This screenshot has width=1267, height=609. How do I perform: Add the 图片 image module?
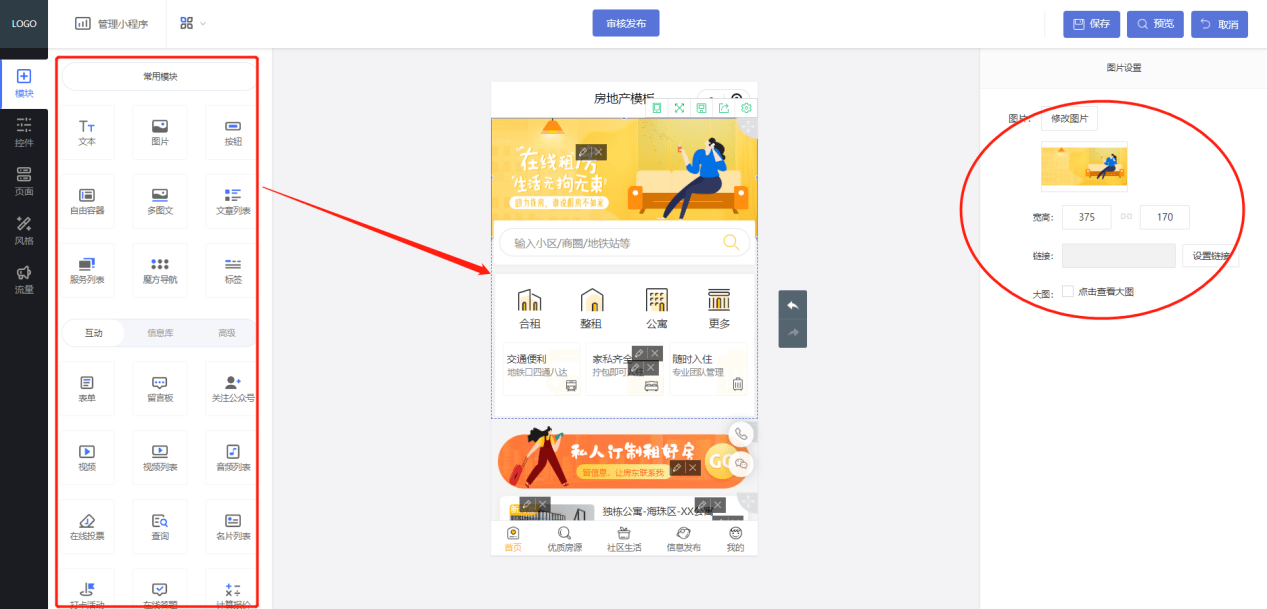click(160, 133)
